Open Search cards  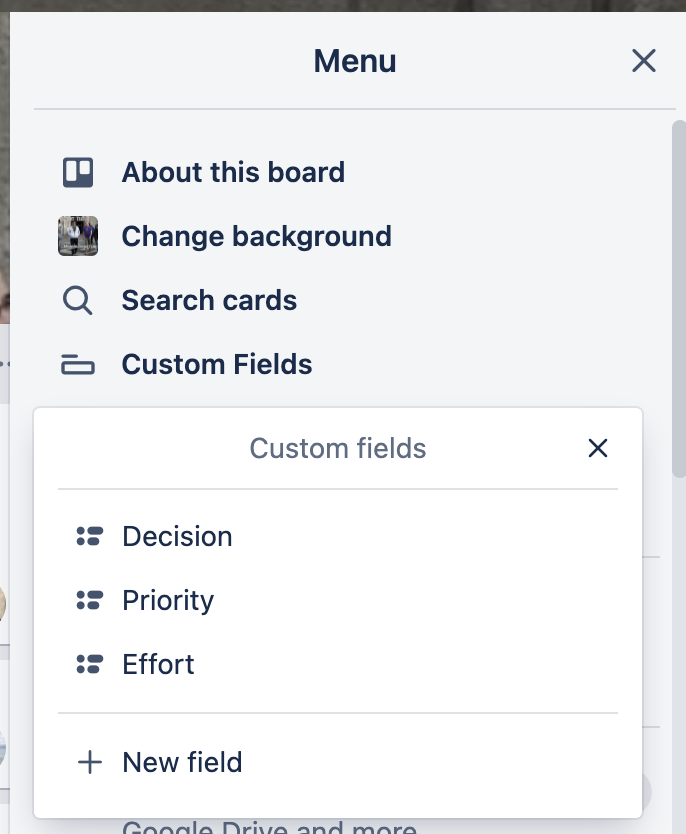tap(209, 299)
